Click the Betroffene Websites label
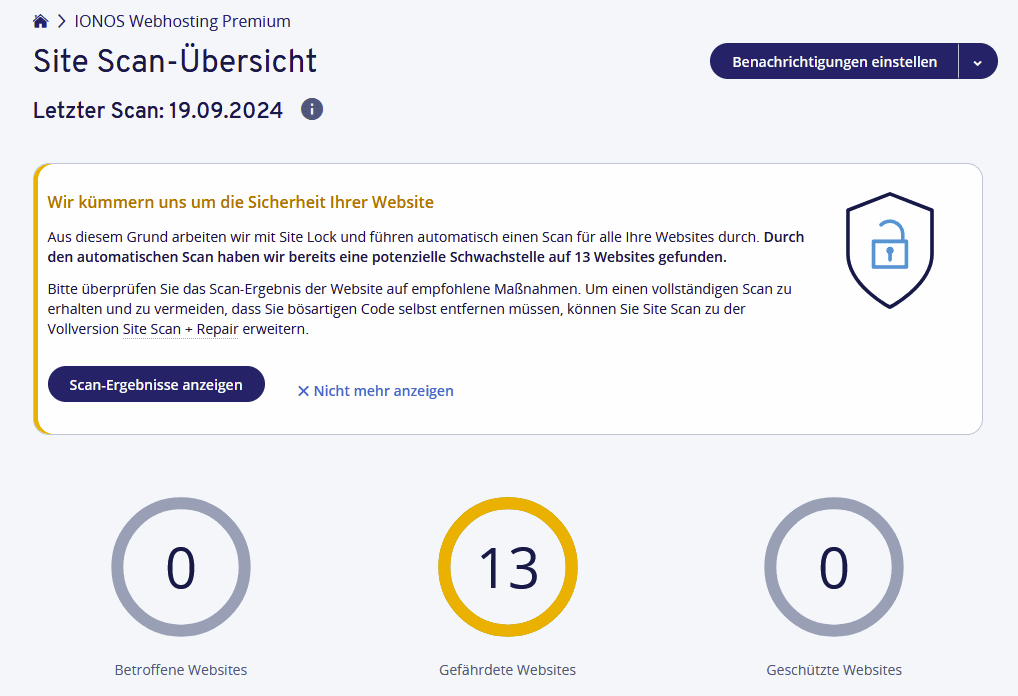This screenshot has height=696, width=1018. 181,670
